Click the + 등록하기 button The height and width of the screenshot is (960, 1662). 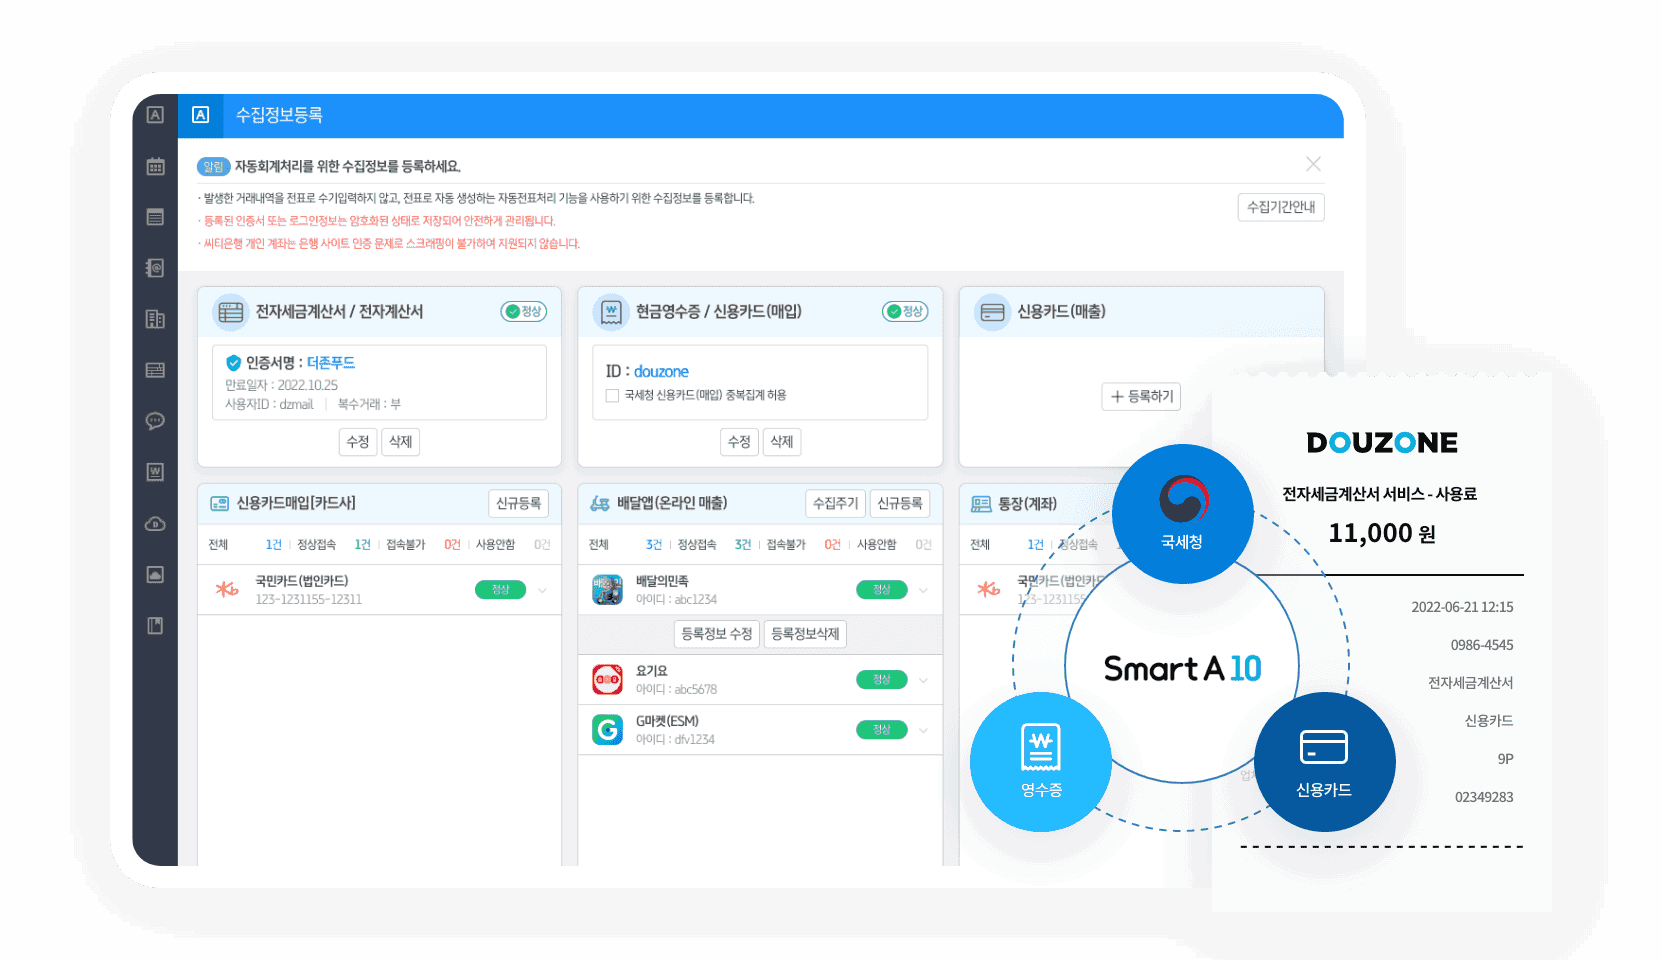click(x=1141, y=397)
